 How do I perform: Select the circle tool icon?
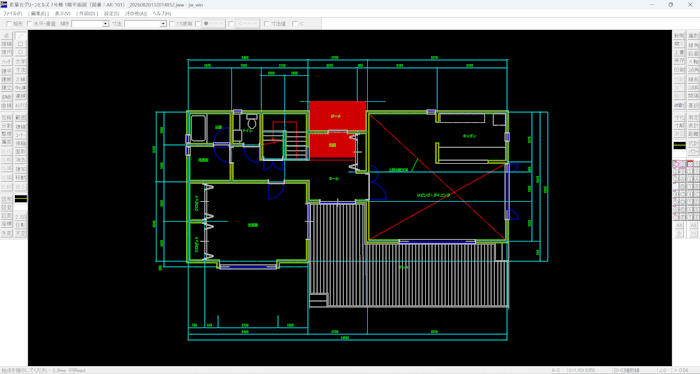[21, 52]
